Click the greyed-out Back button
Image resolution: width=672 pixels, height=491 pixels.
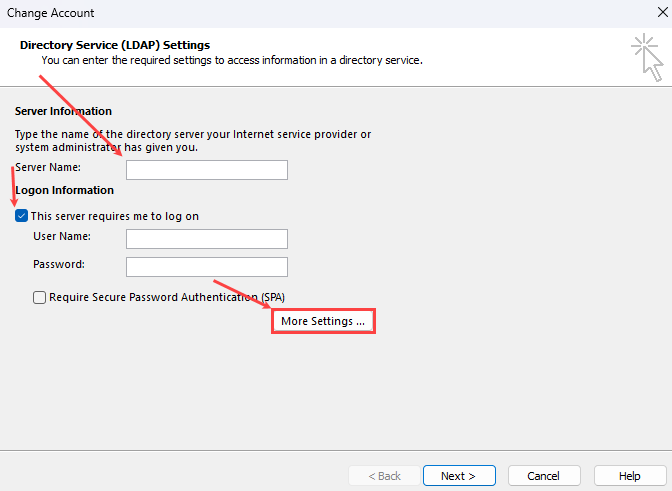(x=384, y=475)
